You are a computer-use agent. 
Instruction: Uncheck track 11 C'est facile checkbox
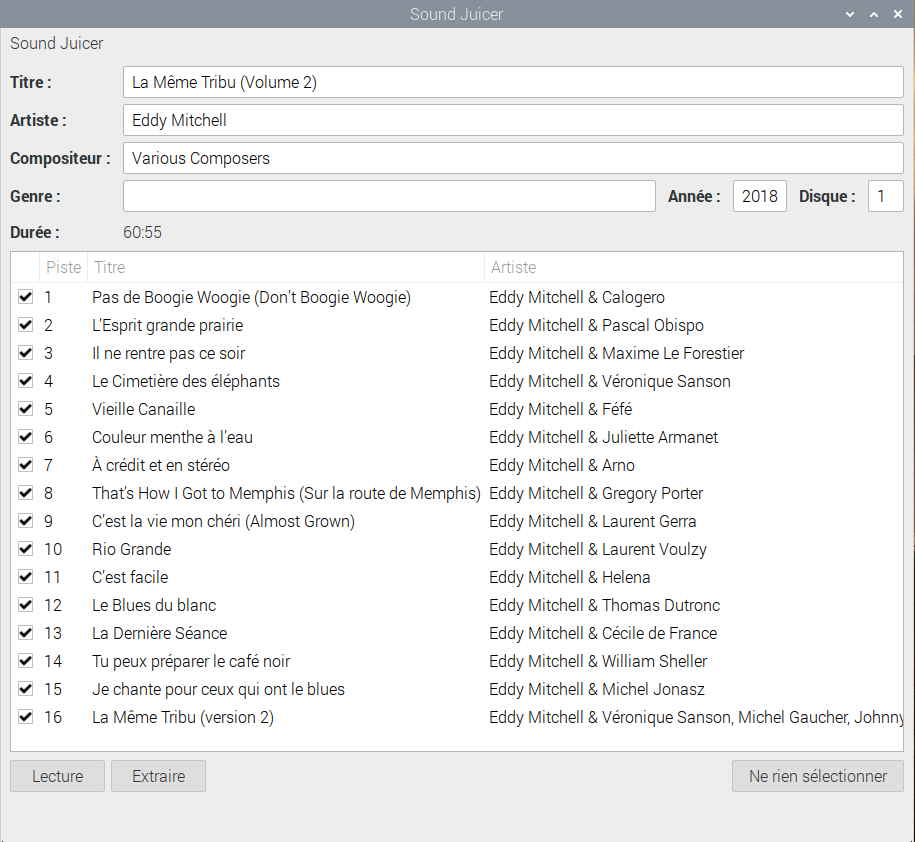26,577
